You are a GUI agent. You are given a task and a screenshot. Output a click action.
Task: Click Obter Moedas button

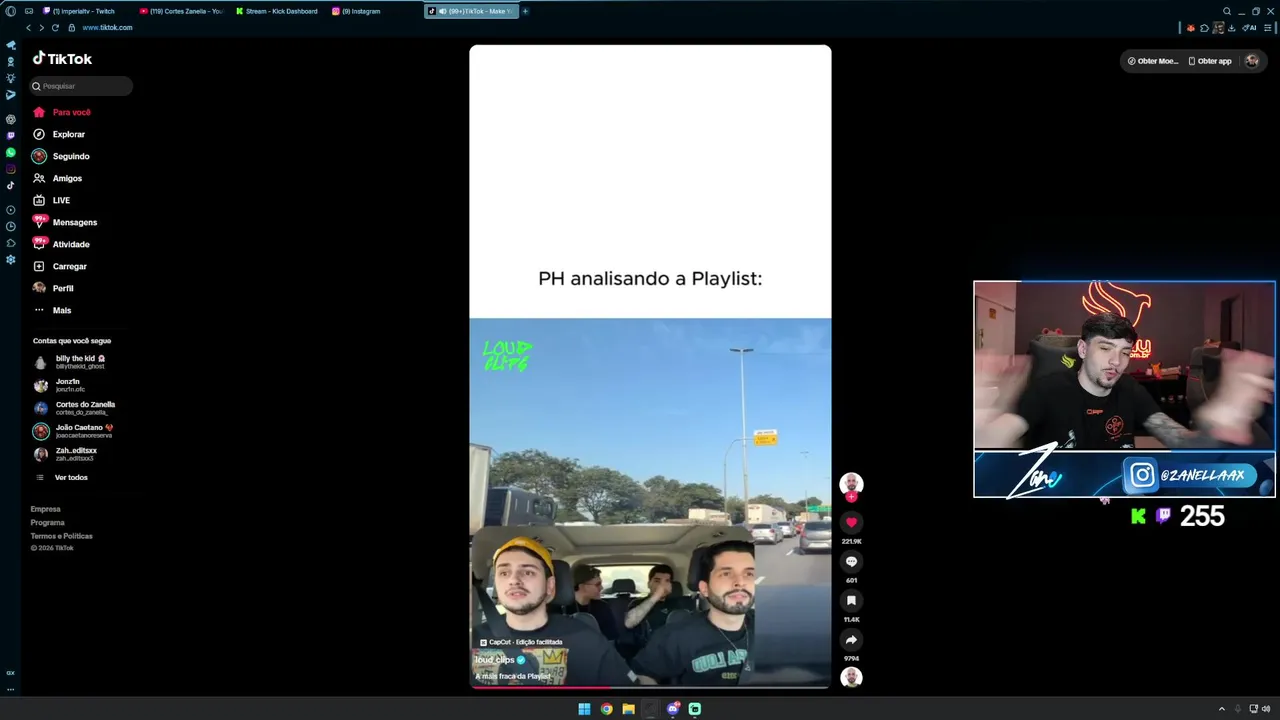tap(1153, 61)
